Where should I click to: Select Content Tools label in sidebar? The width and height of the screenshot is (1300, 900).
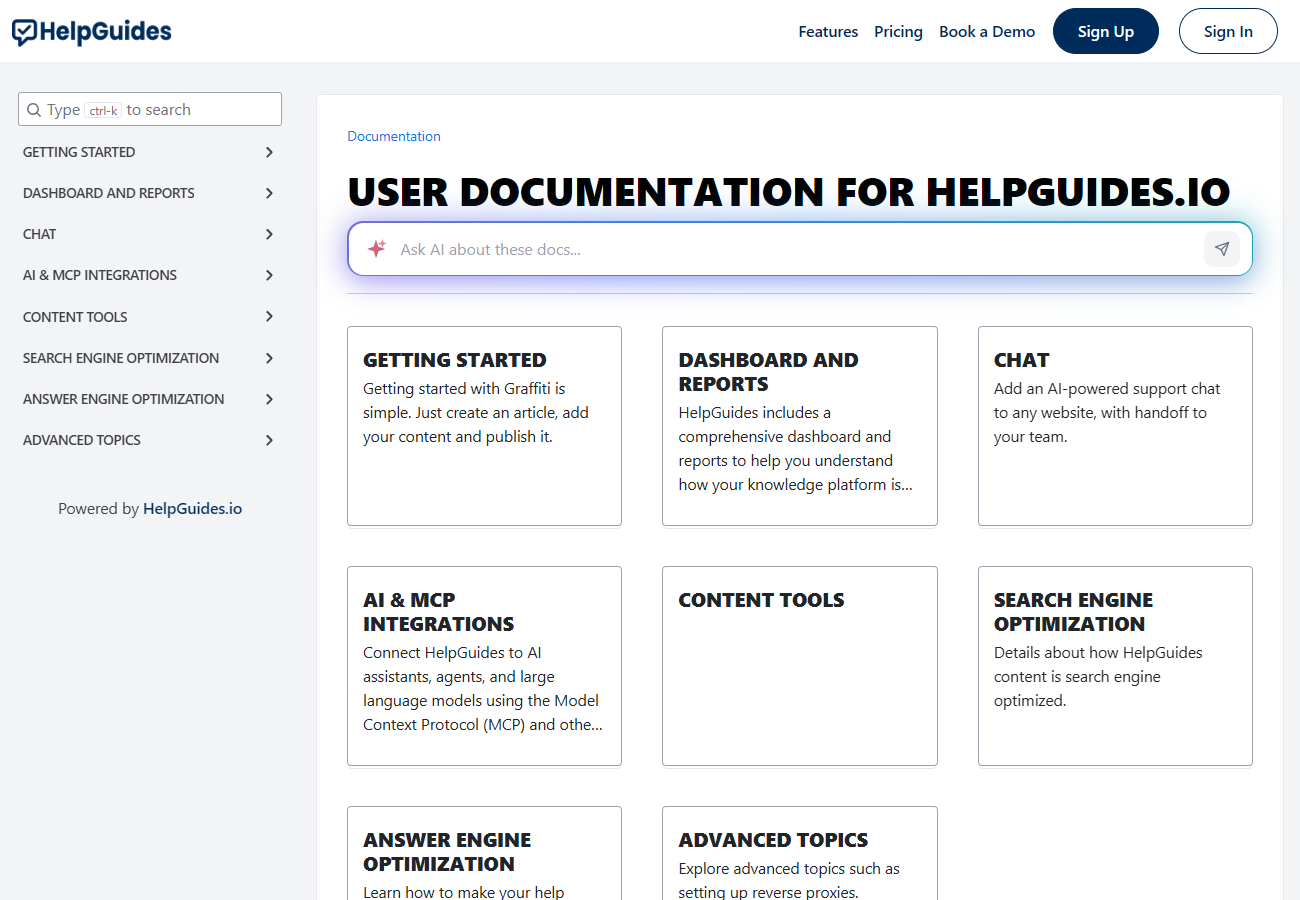[x=75, y=317]
